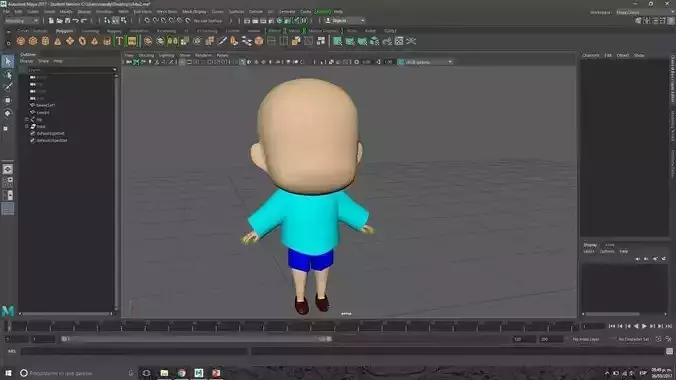Click the PowerPoint taskbar icon
Viewport: 676px width, 380px height.
pyautogui.click(x=216, y=373)
